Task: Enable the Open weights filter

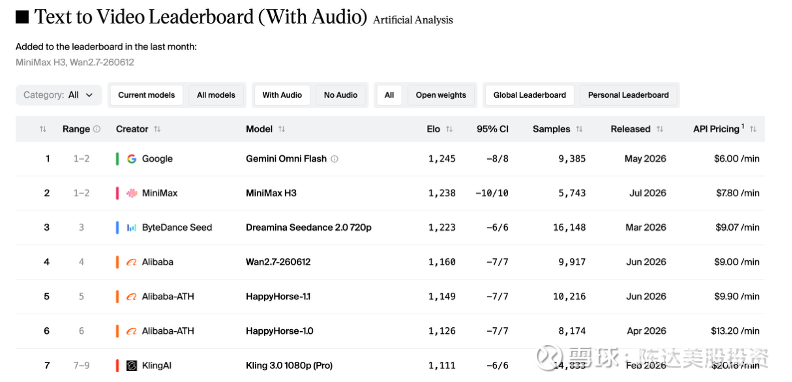Action: [441, 95]
